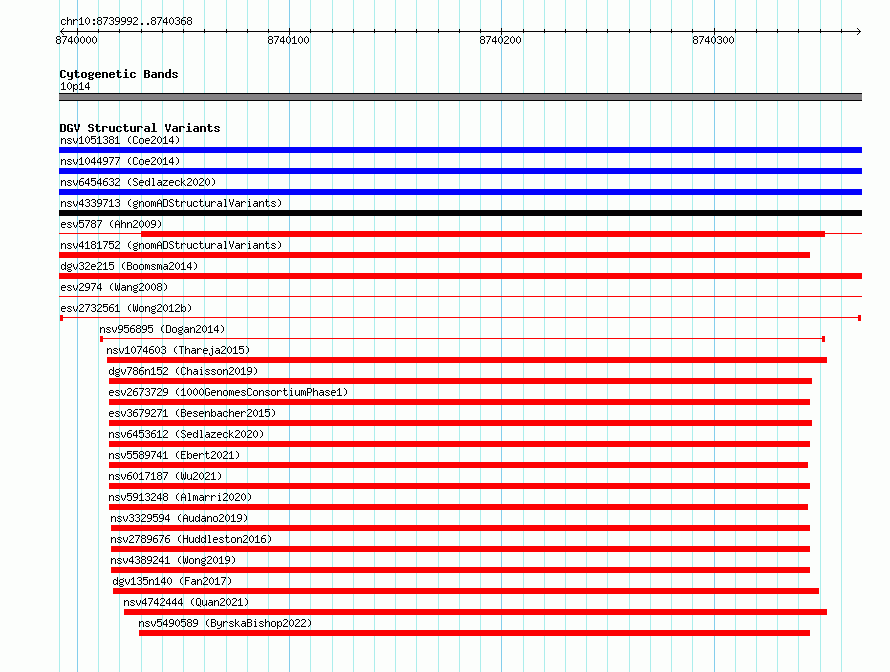The width and height of the screenshot is (890, 672).
Task: Click the DGV Structural Variants track title
Action: [x=140, y=128]
